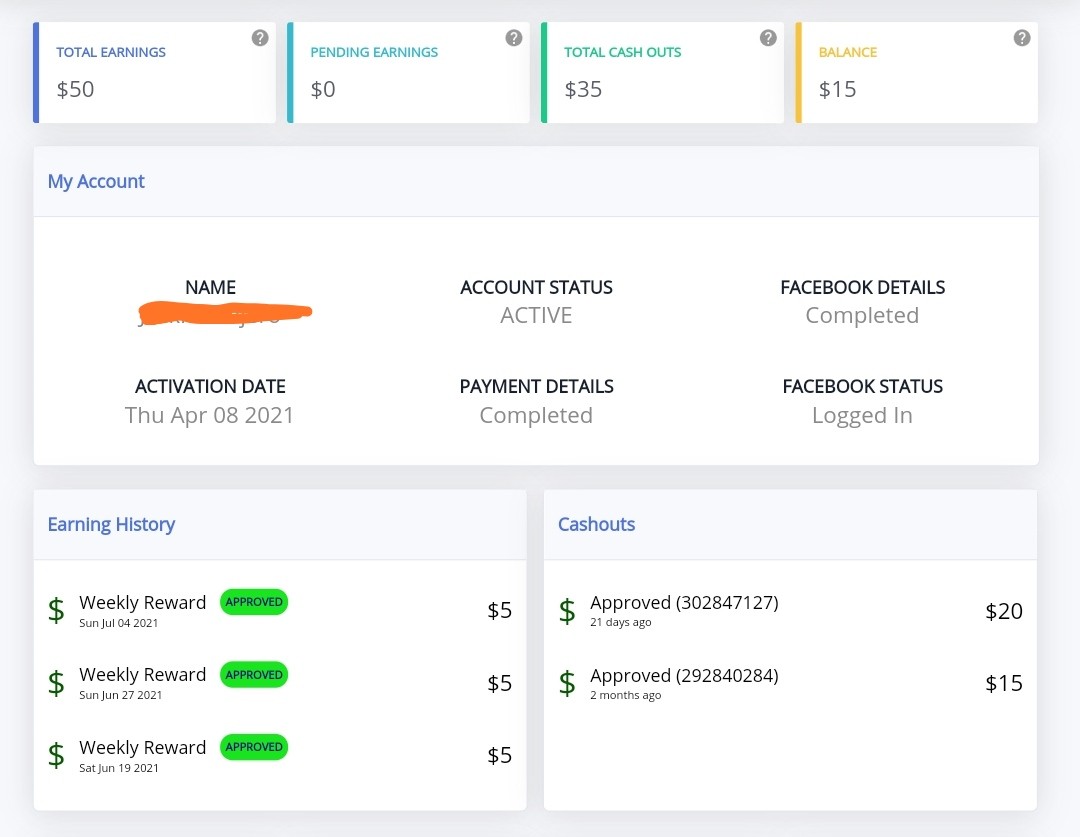The image size is (1080, 837).
Task: Click the Facebook Status Logged In value
Action: point(862,415)
